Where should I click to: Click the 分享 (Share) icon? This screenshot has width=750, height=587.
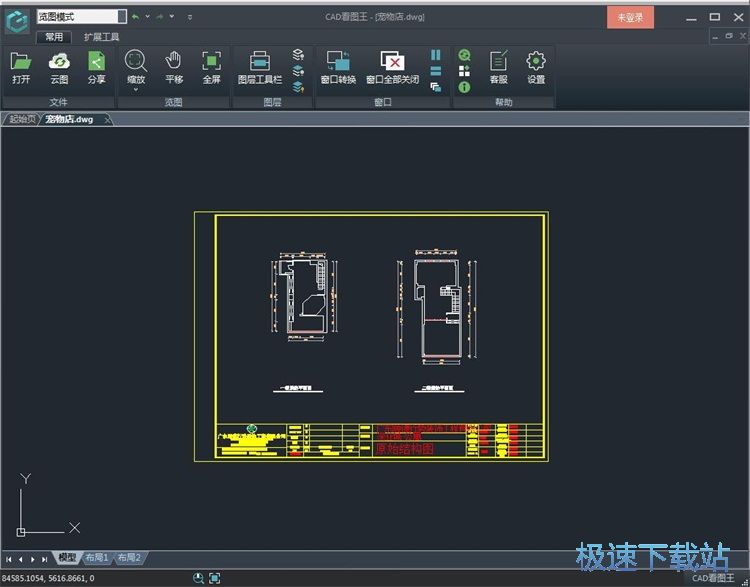click(96, 66)
